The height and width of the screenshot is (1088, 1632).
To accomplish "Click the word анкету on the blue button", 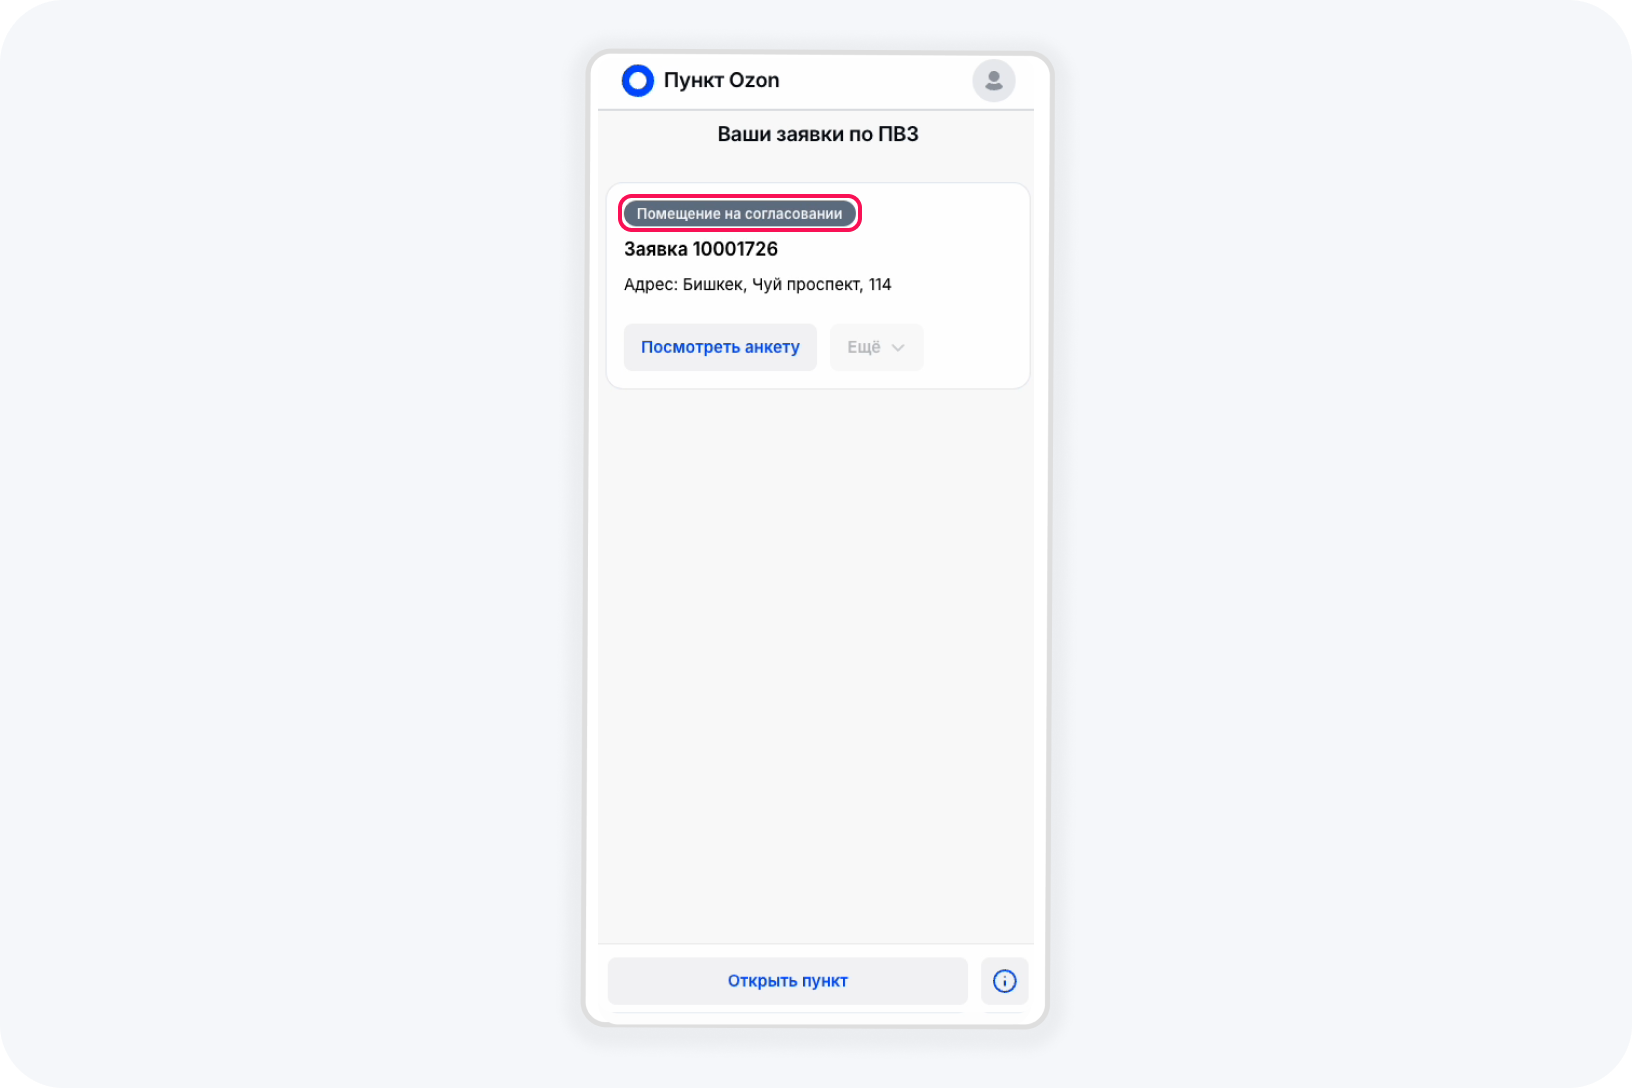I will coord(772,347).
